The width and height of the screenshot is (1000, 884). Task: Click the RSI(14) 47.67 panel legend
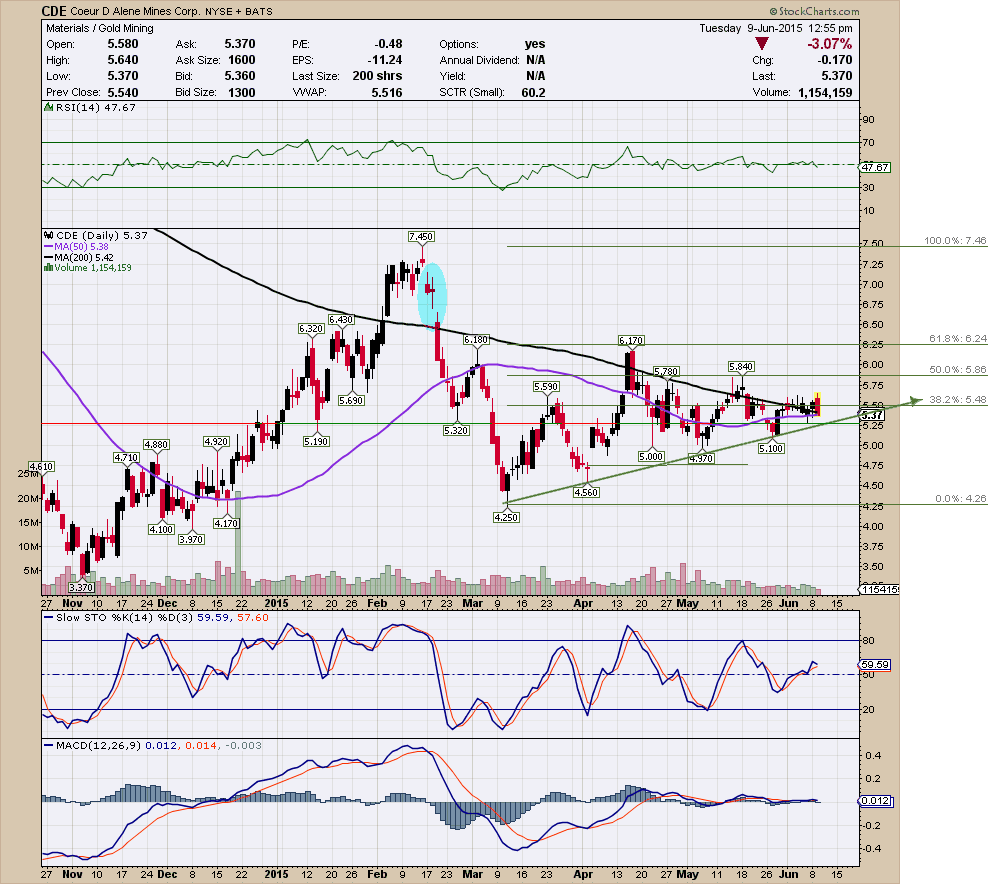pyautogui.click(x=96, y=108)
